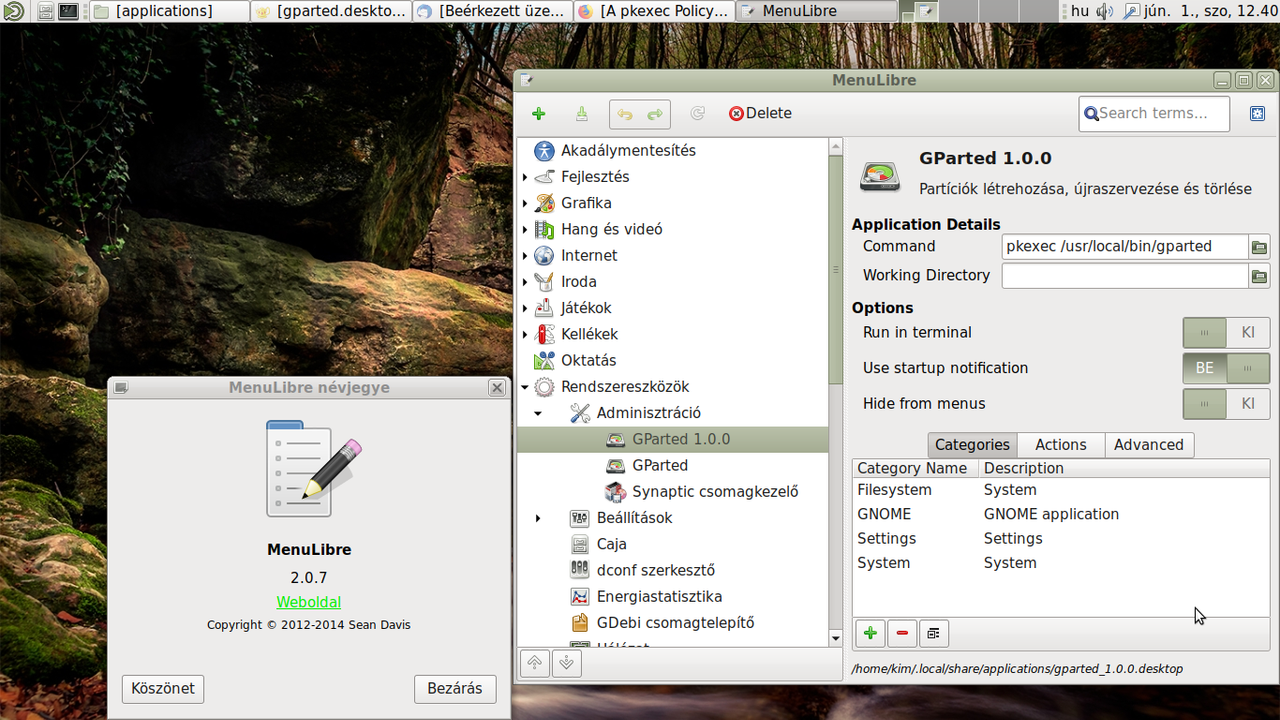This screenshot has width=1280, height=720.
Task: Click the volume speaker tray icon
Action: click(x=1105, y=12)
